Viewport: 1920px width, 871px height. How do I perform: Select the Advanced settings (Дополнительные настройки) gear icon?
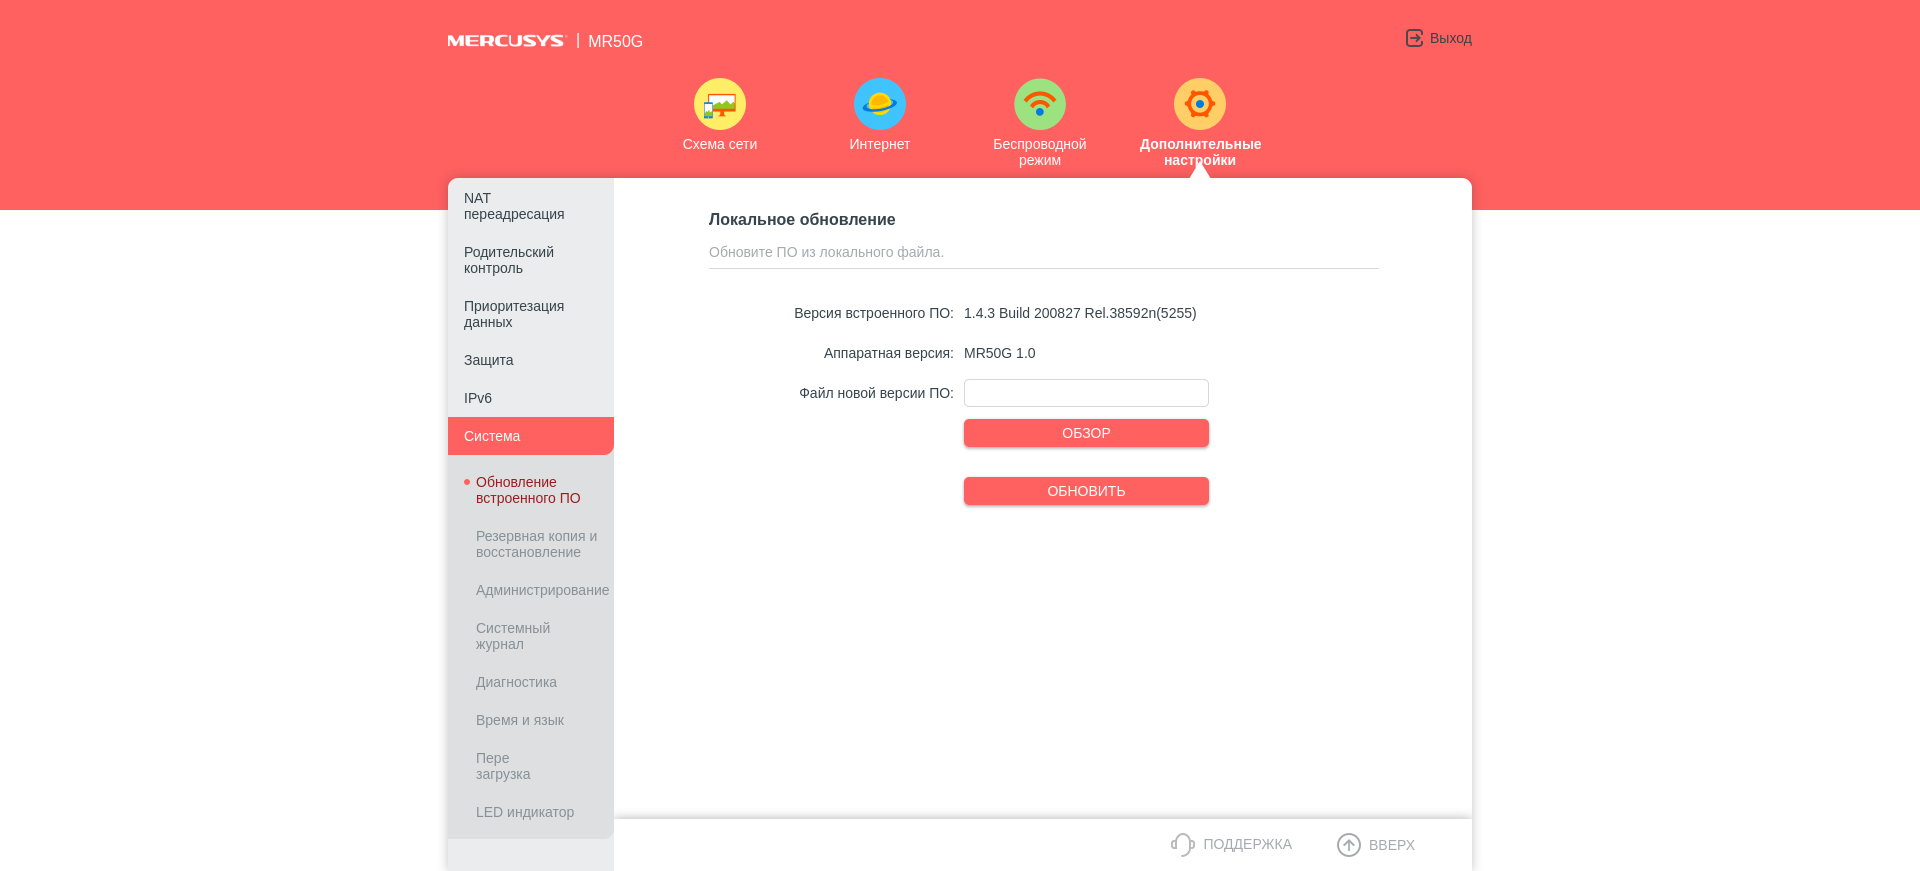pos(1199,104)
